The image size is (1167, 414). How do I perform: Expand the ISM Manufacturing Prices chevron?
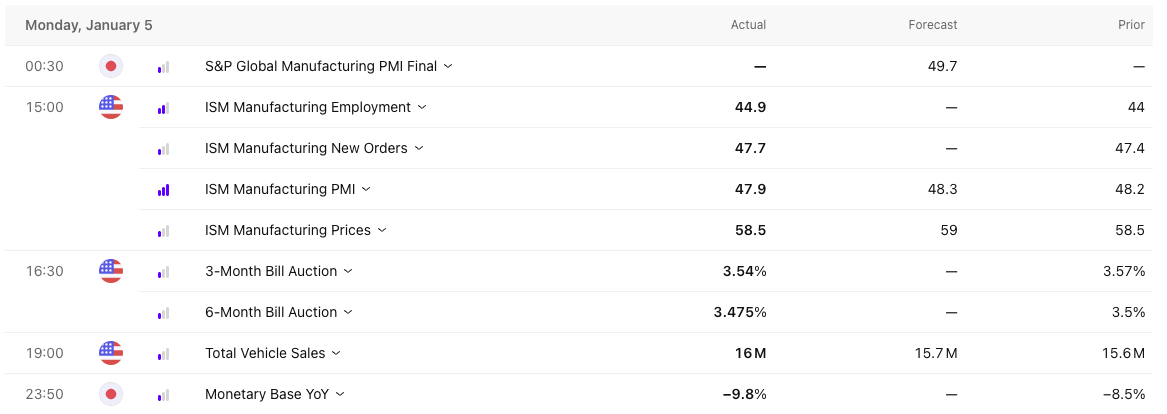382,230
